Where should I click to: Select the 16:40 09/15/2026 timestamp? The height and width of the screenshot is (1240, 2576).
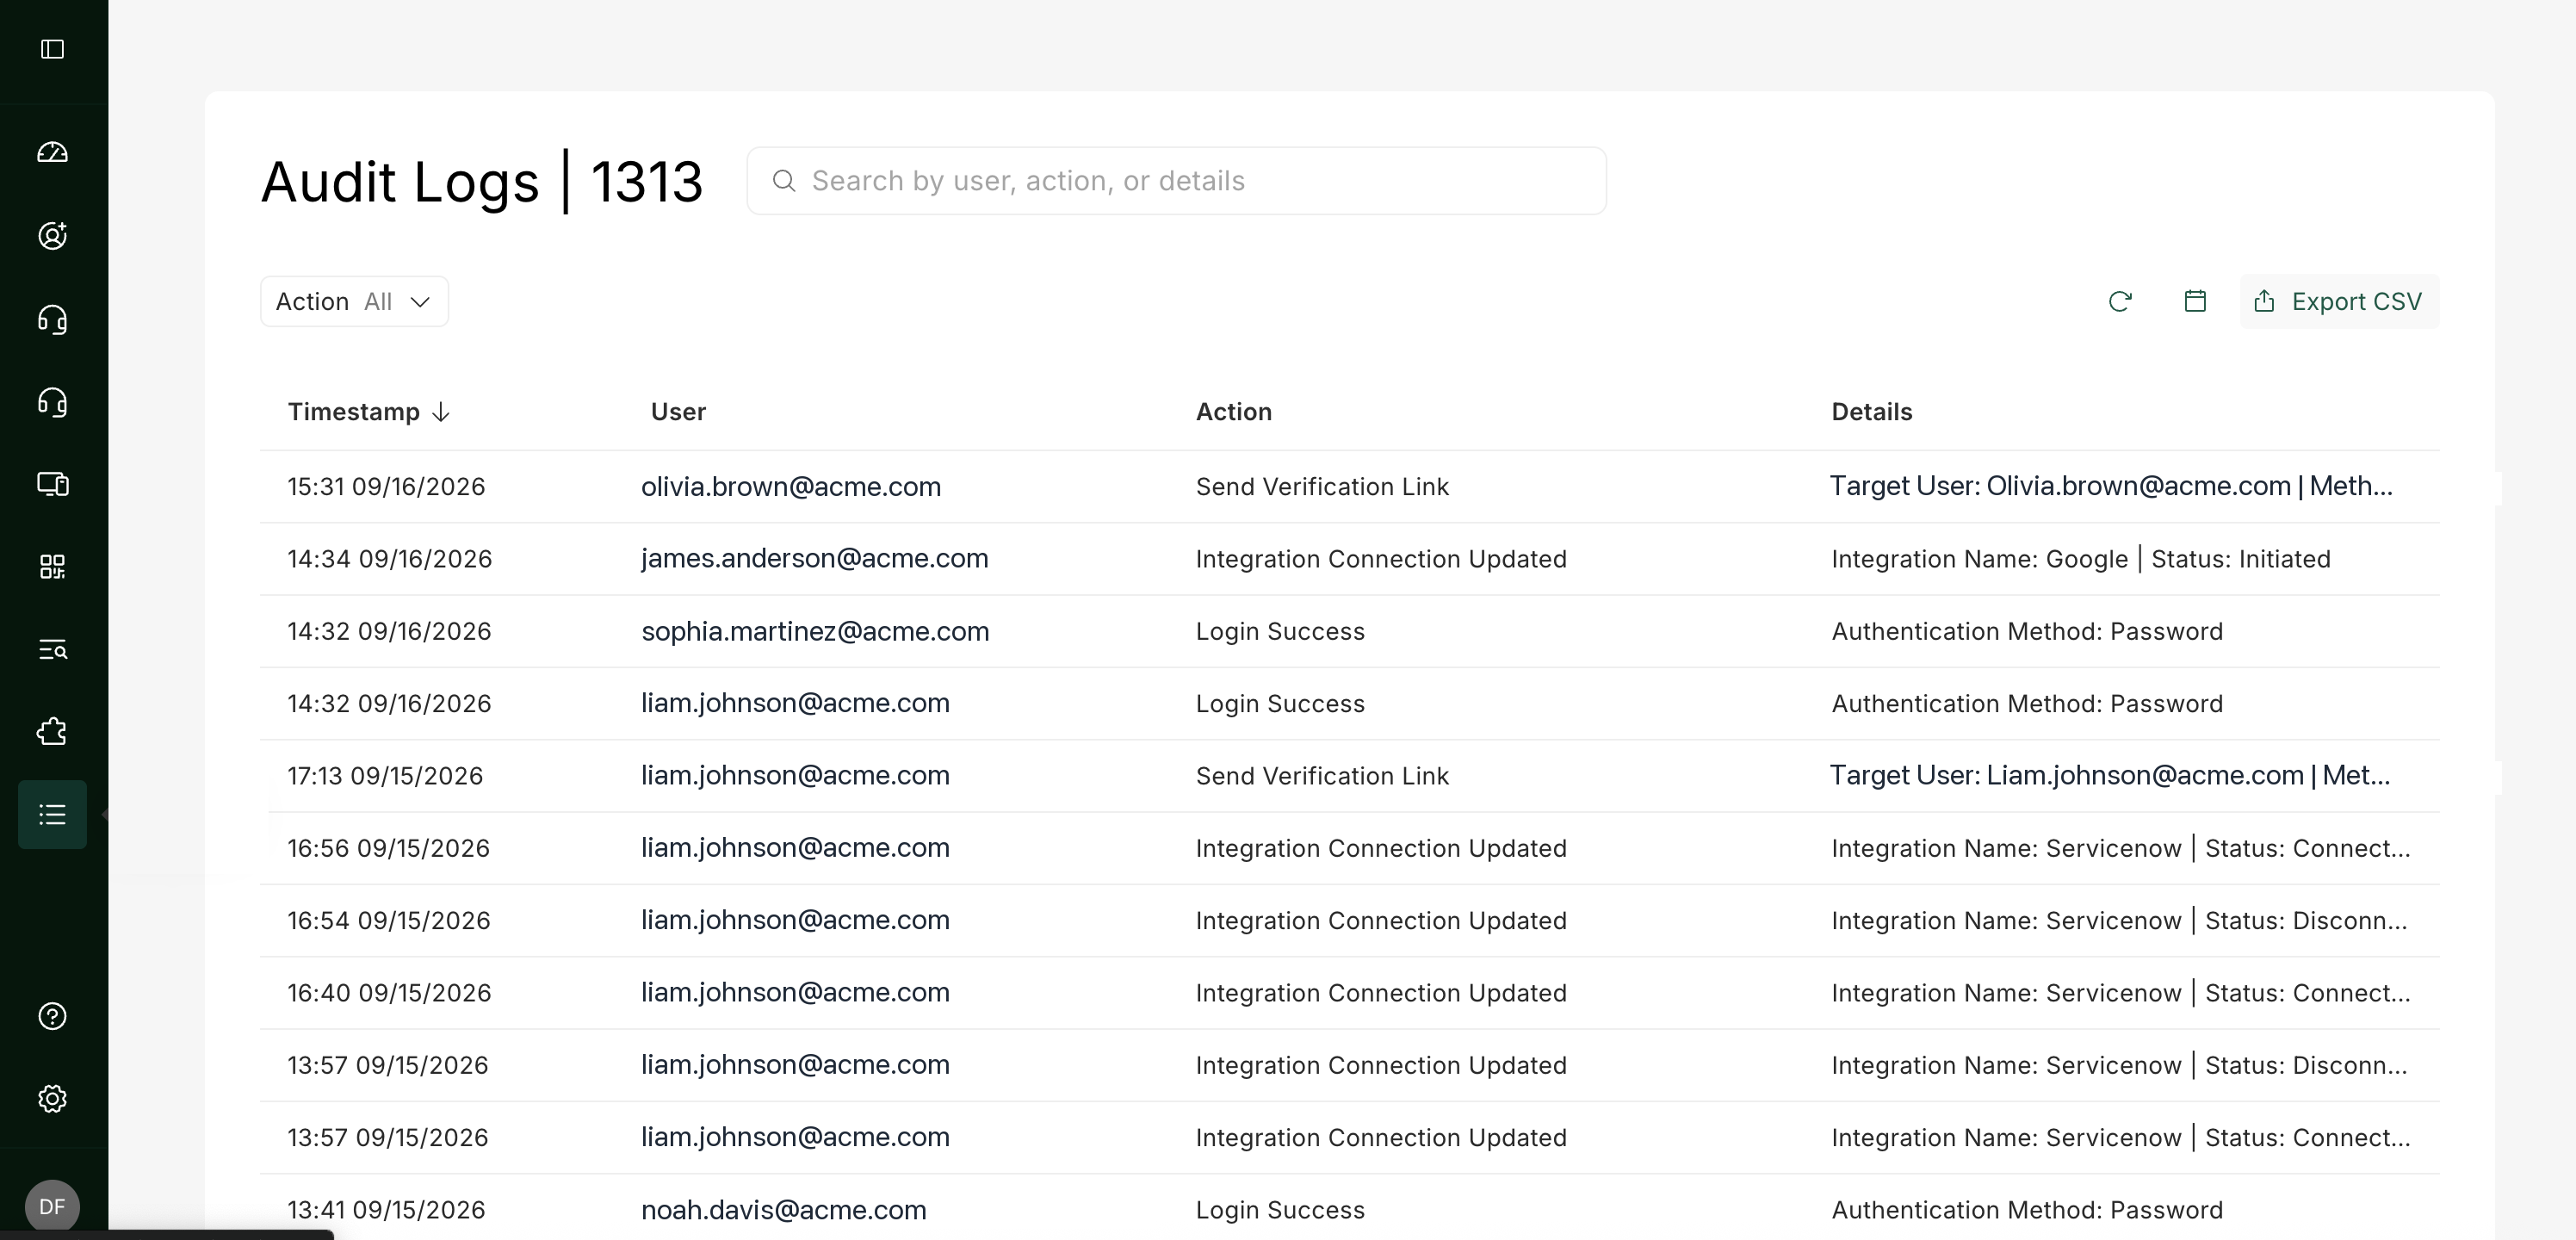tap(389, 993)
